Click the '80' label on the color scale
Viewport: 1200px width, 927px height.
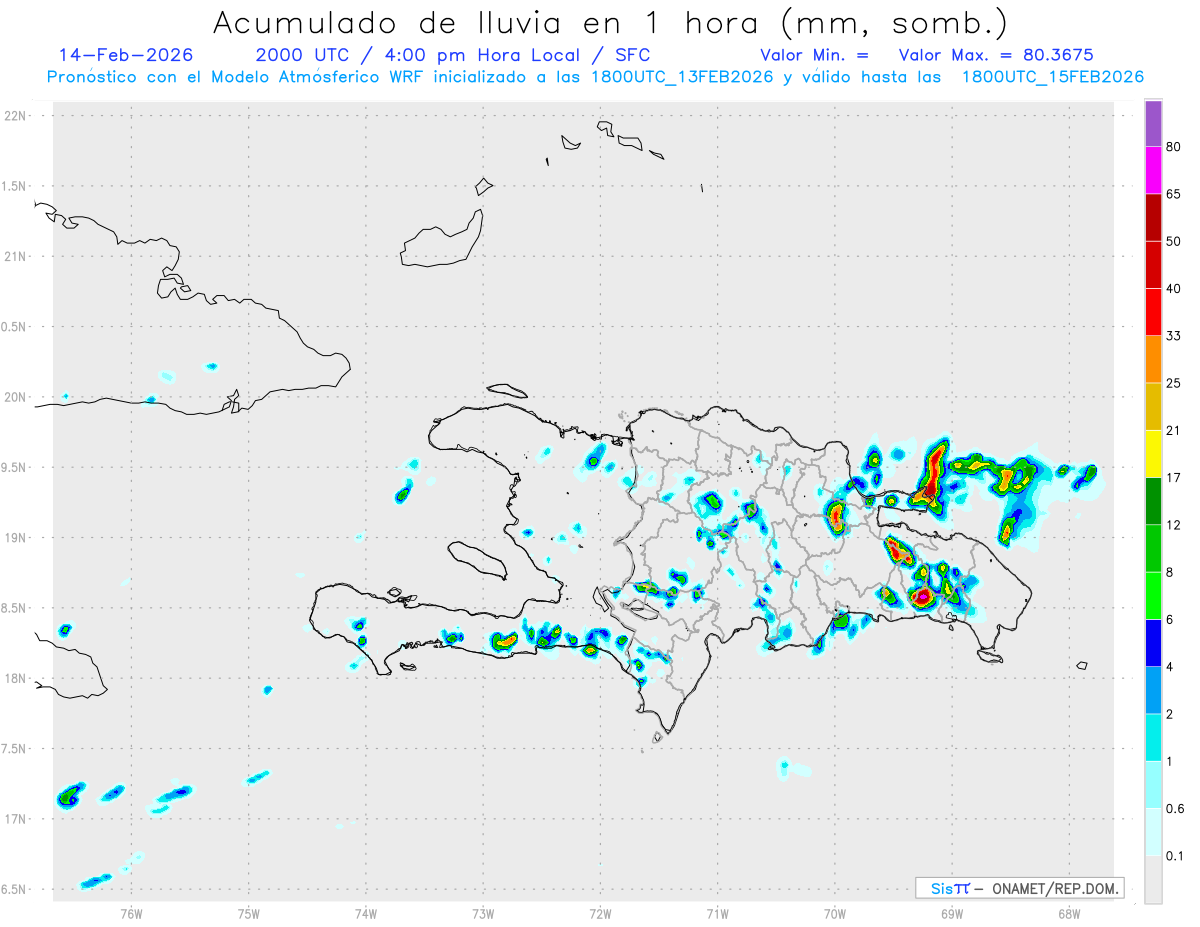click(1174, 147)
